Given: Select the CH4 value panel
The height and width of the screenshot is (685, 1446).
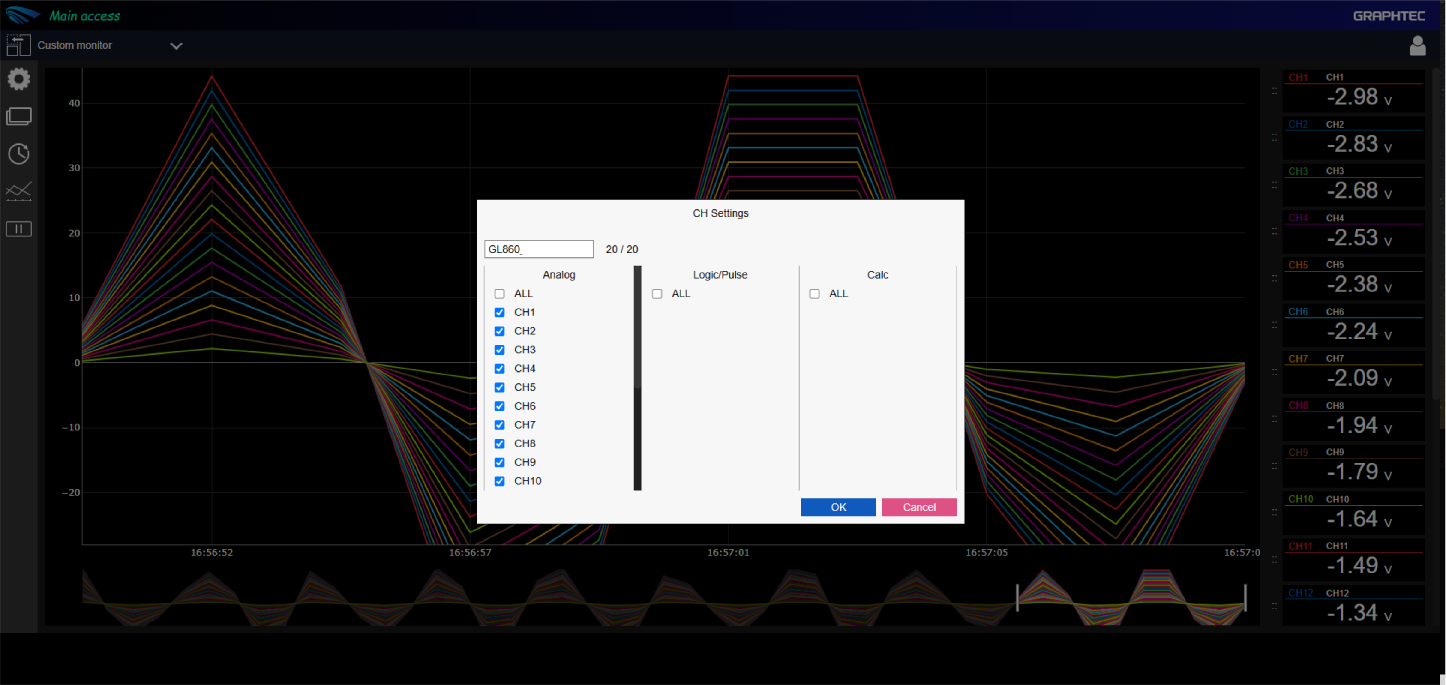Looking at the screenshot, I should [1354, 231].
